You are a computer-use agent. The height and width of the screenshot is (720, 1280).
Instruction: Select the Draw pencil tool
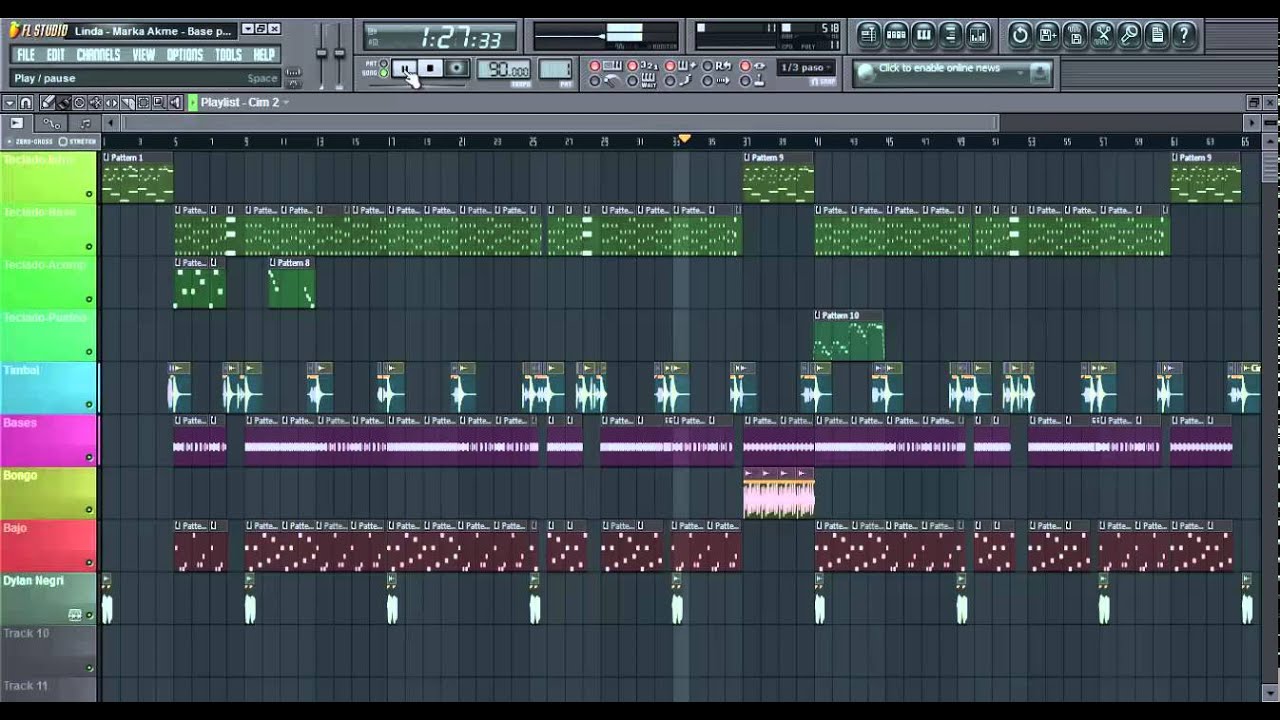47,102
